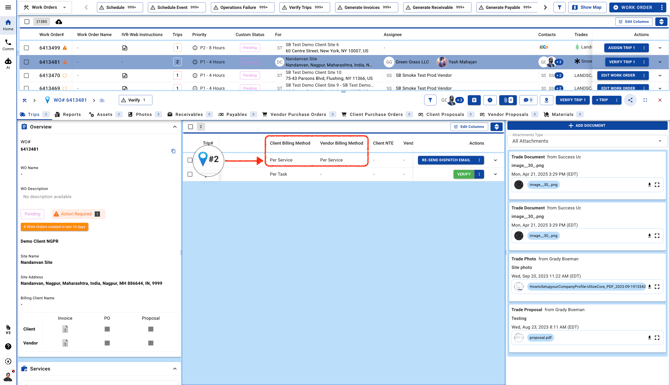Open more options beside the WORK ORDER button
The image size is (670, 385).
pos(661,7)
